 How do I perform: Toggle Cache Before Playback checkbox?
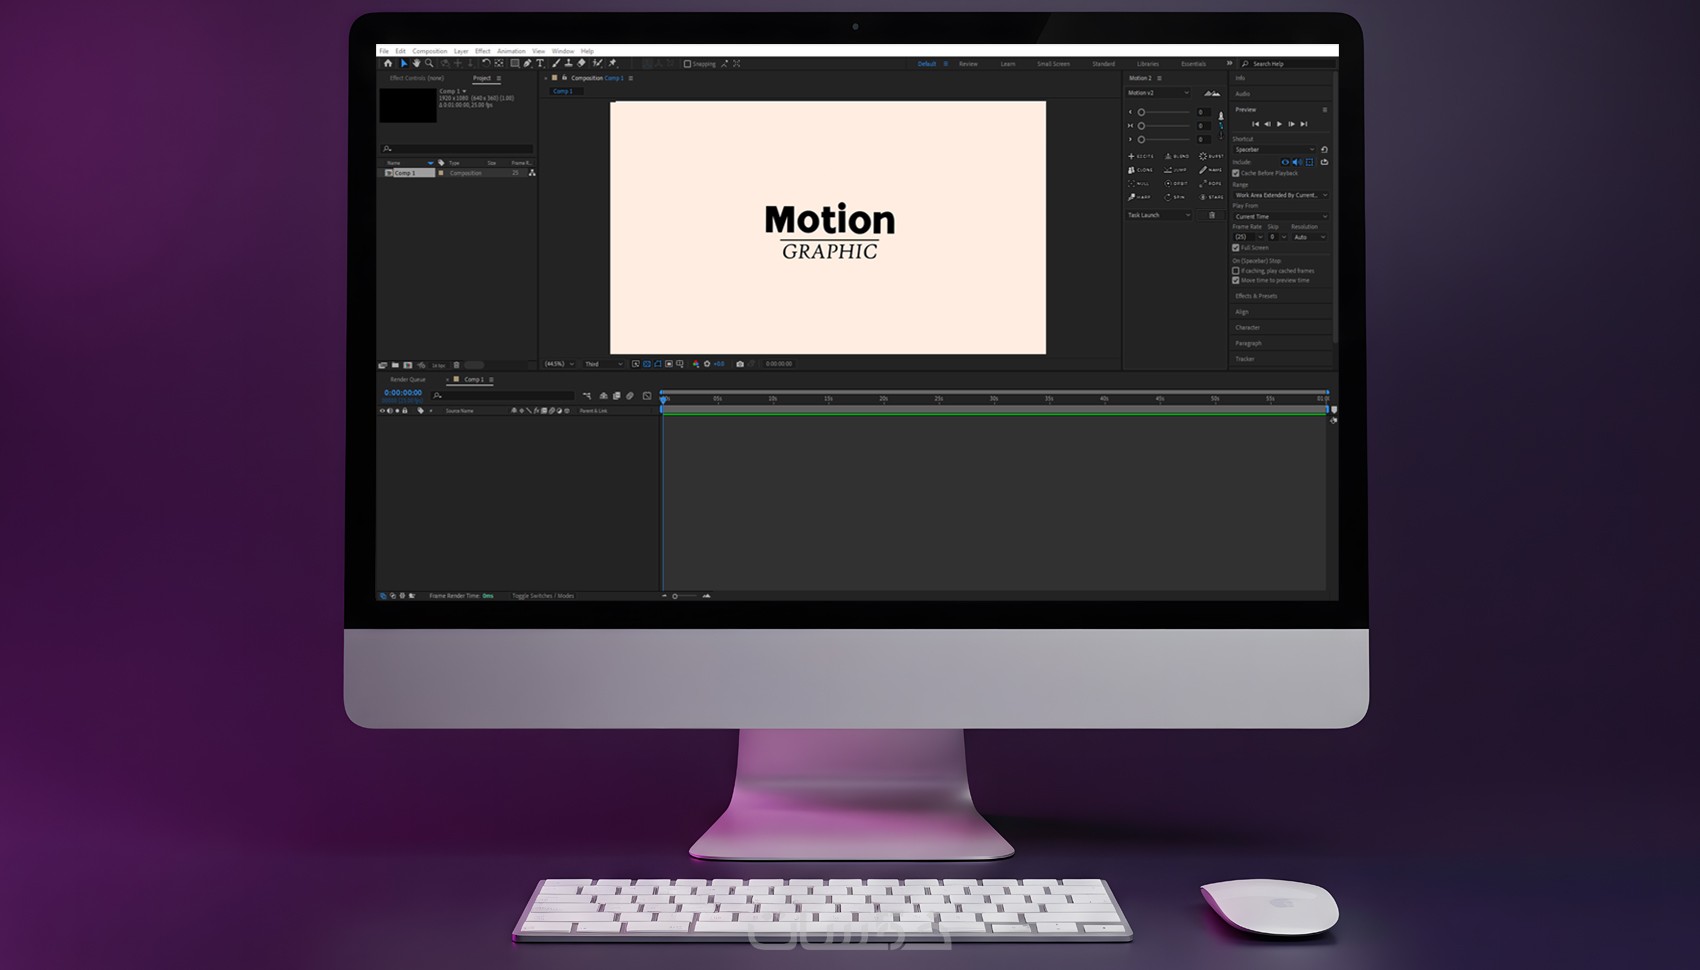point(1236,173)
